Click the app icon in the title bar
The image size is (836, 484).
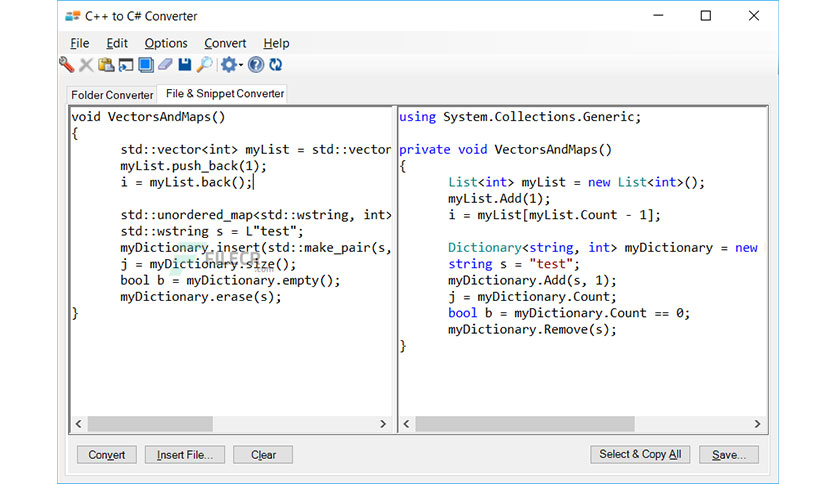[x=73, y=16]
